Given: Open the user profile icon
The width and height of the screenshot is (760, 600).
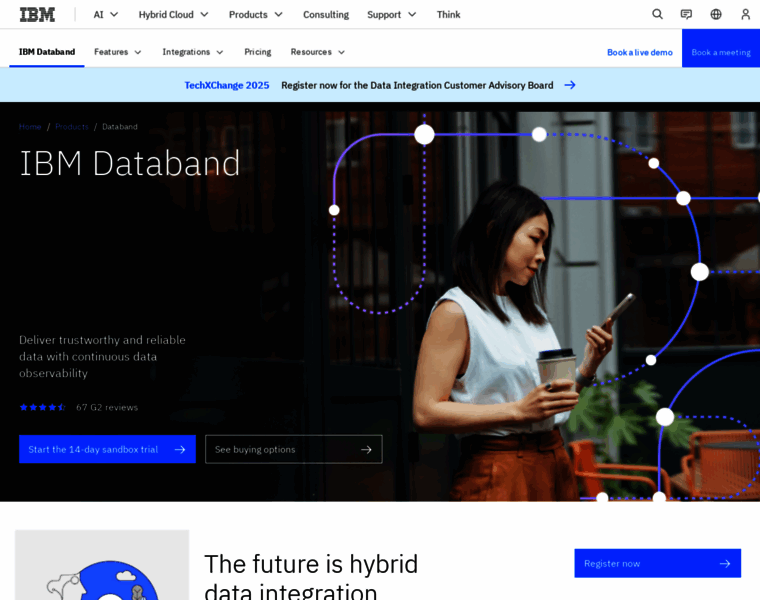Looking at the screenshot, I should click(x=745, y=15).
